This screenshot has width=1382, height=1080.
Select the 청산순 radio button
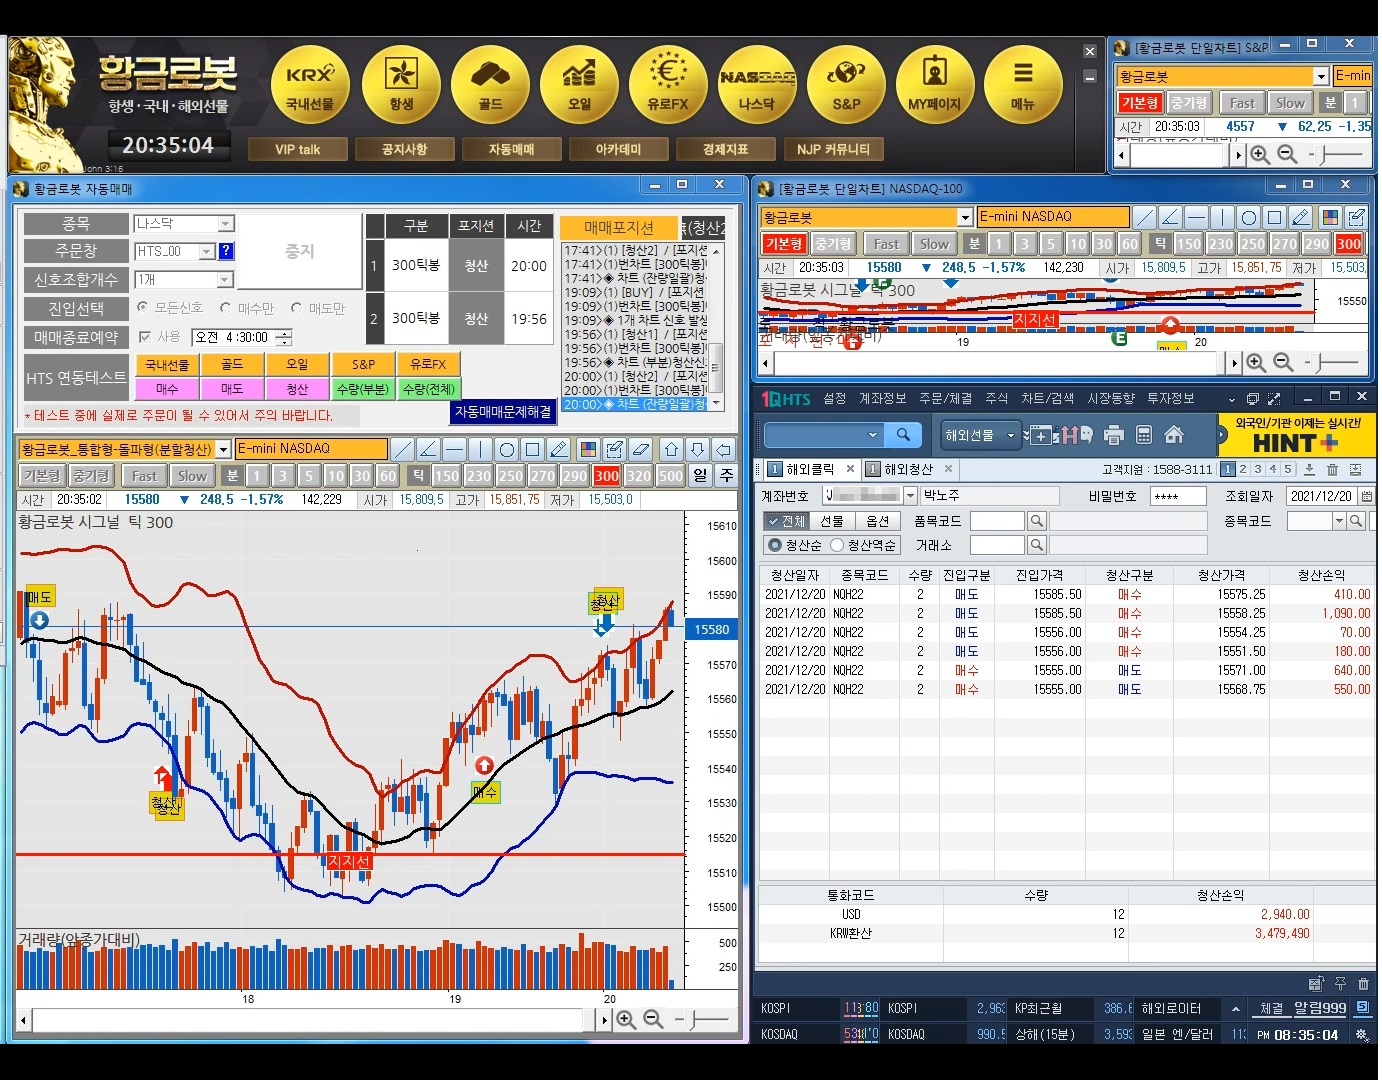[774, 545]
